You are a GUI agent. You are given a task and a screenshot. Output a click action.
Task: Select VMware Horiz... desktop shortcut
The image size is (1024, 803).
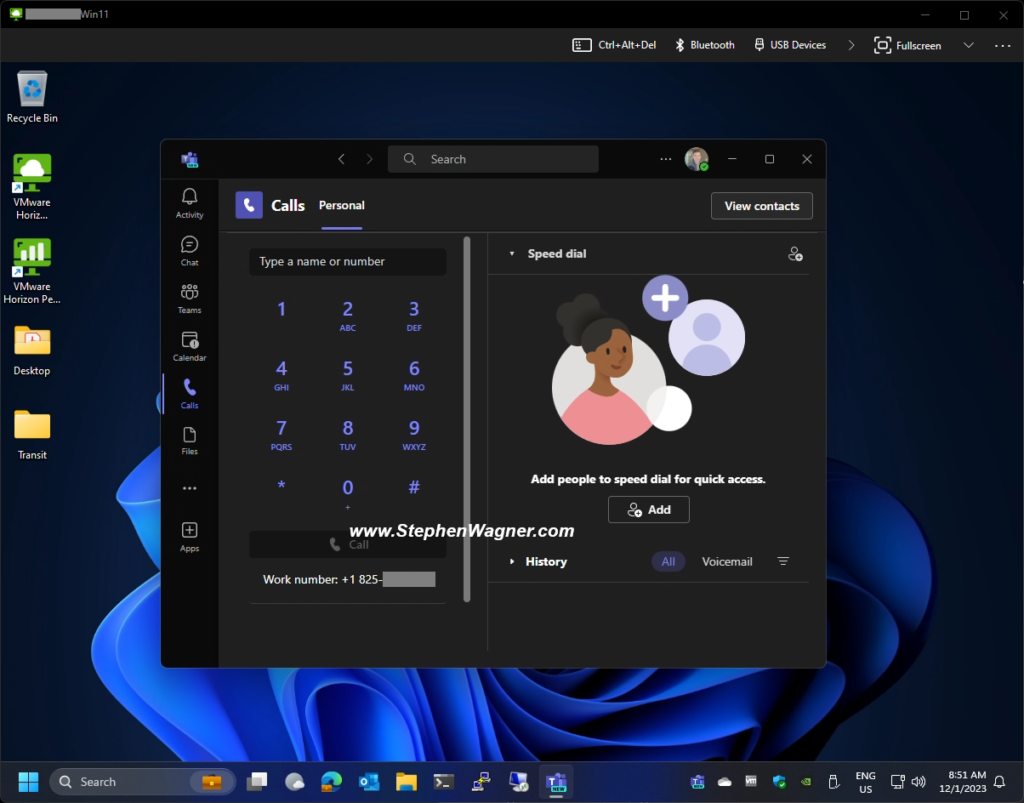pyautogui.click(x=32, y=187)
